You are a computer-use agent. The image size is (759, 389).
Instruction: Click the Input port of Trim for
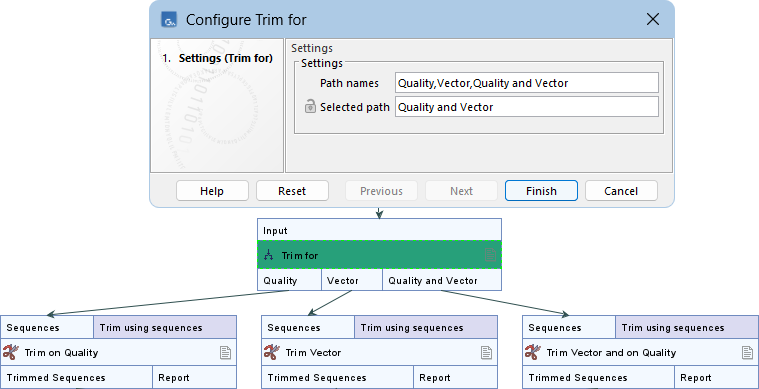tap(379, 230)
